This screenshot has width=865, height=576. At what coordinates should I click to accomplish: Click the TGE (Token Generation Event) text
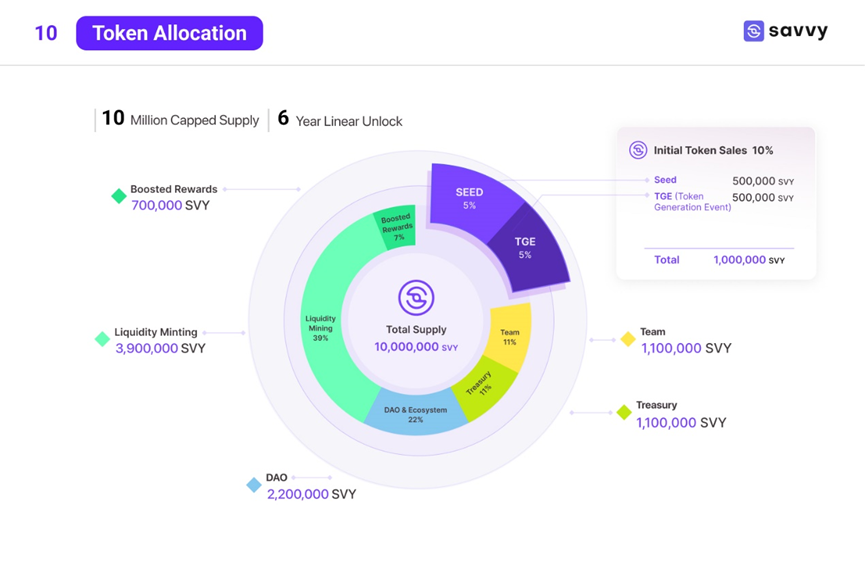point(692,201)
